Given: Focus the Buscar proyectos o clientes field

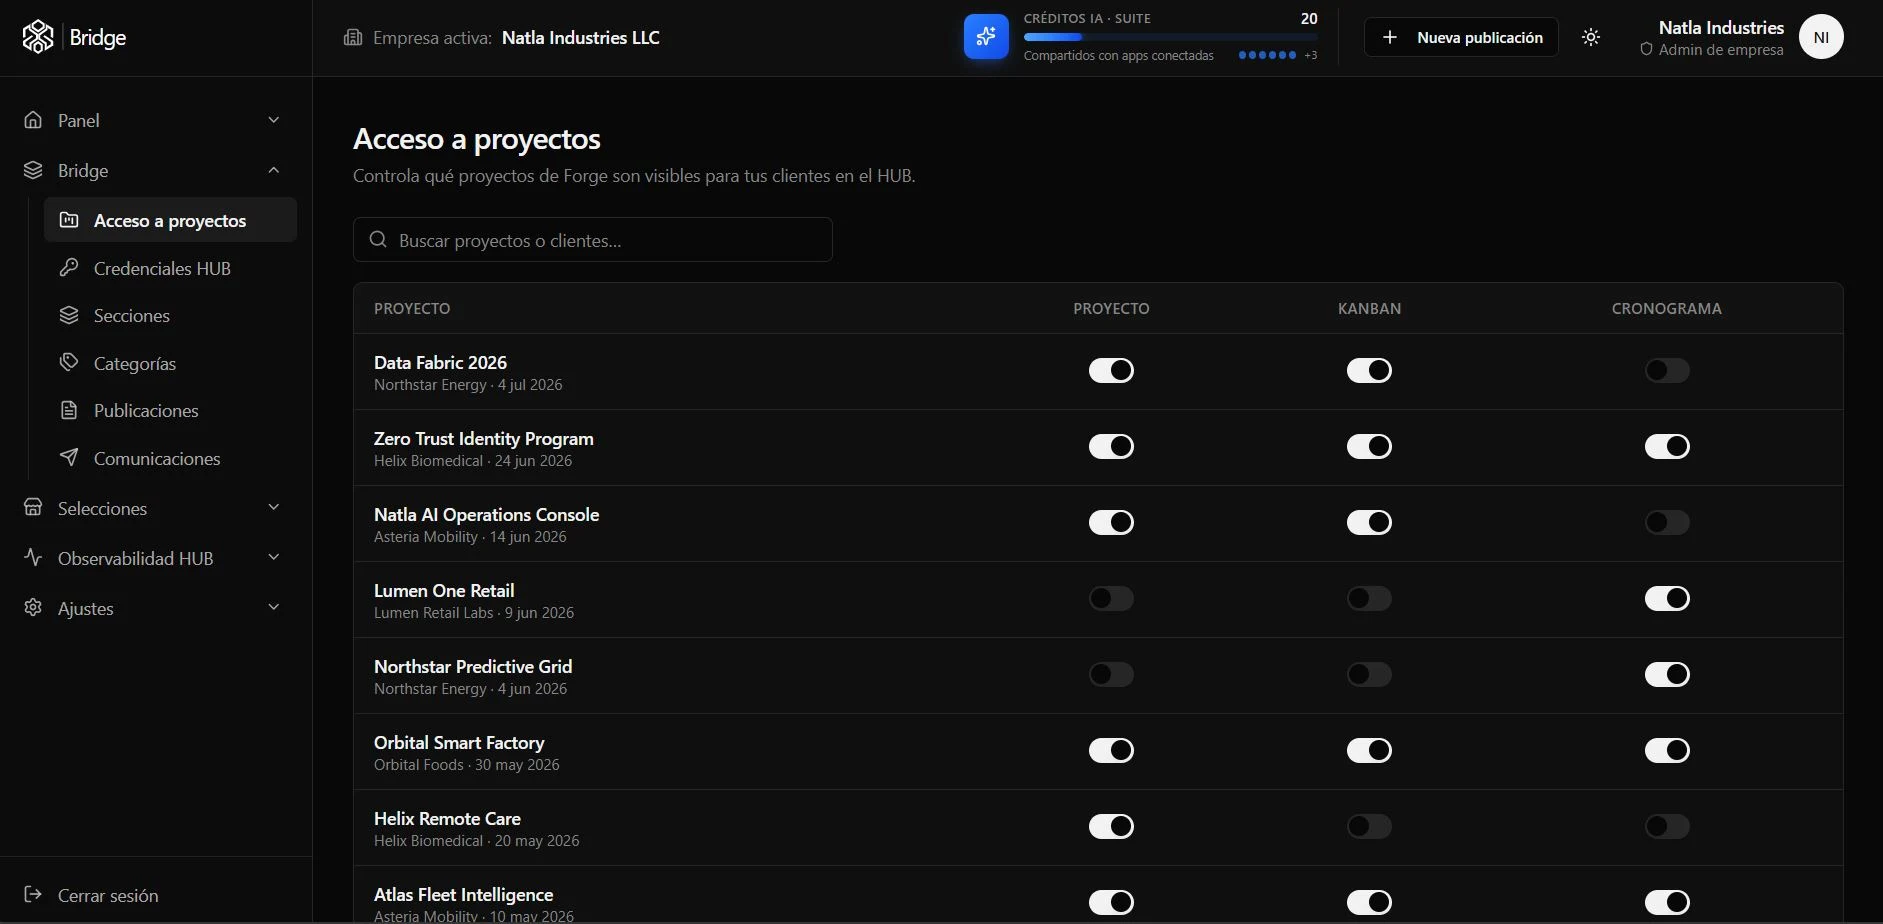Looking at the screenshot, I should click(593, 240).
